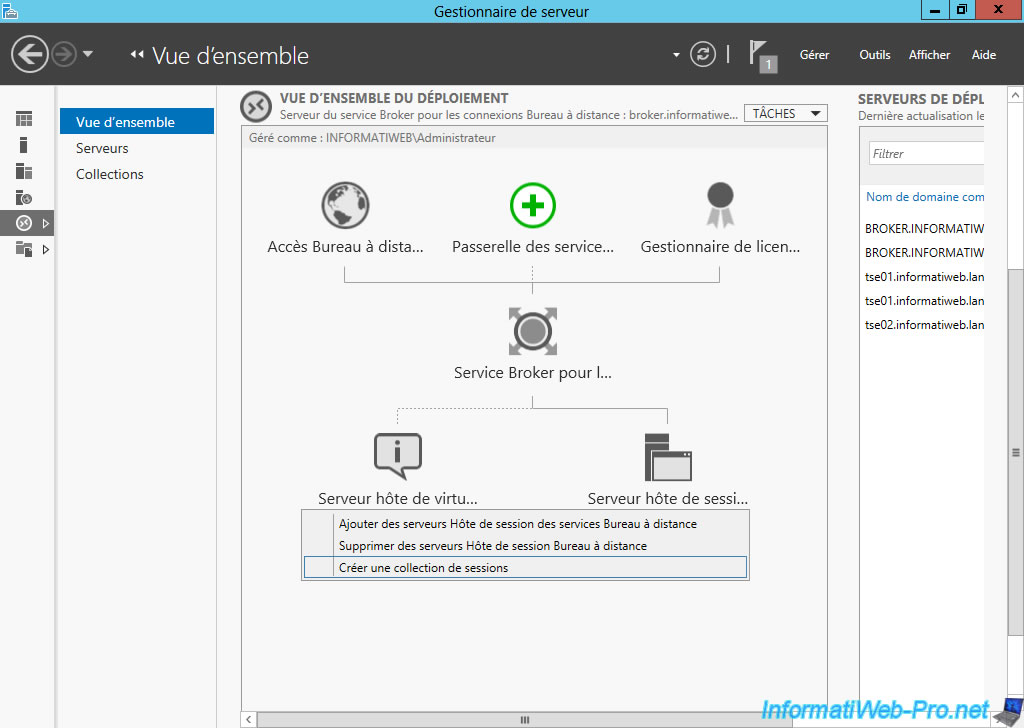Open the Outils menu
The height and width of the screenshot is (728, 1024).
point(874,55)
